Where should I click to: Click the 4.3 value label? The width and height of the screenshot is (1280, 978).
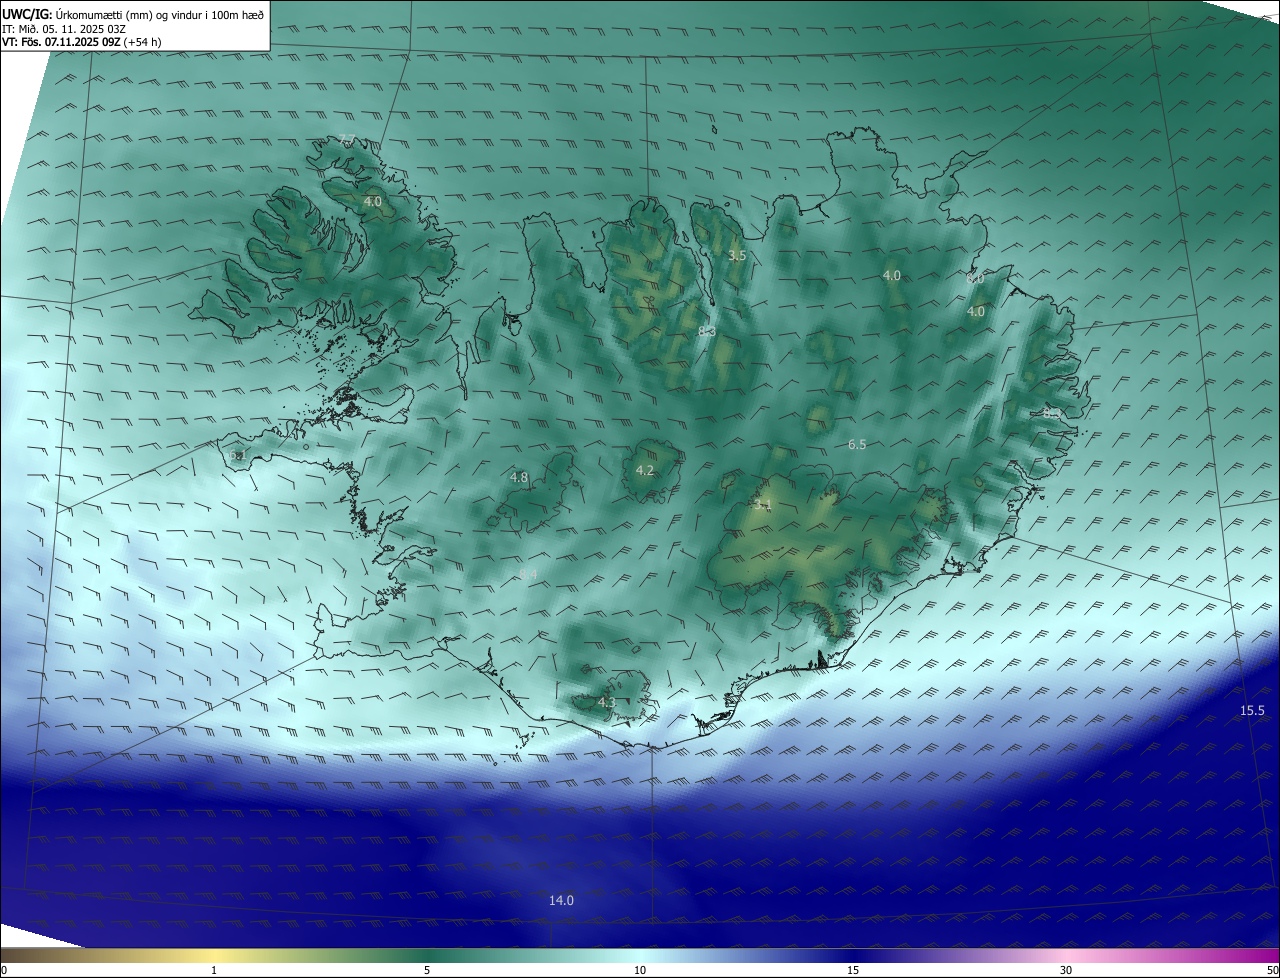606,703
